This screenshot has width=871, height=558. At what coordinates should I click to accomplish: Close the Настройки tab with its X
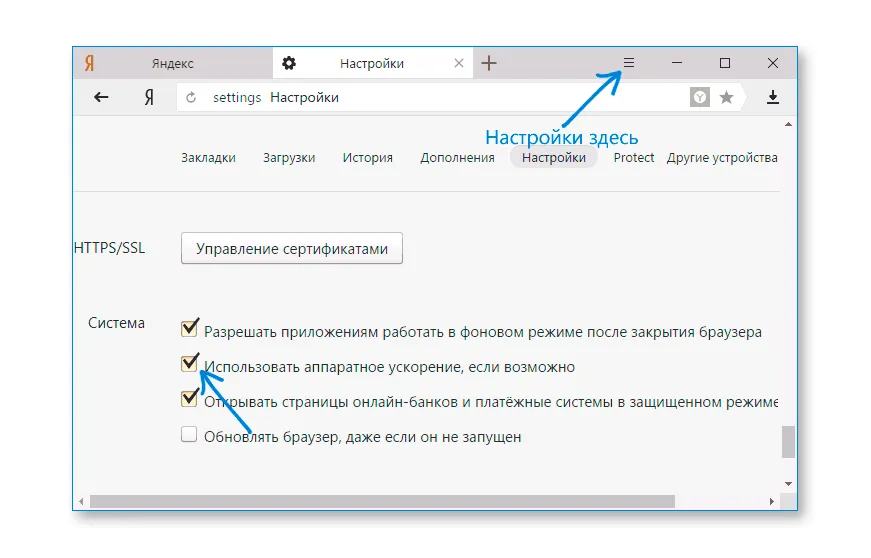[459, 63]
